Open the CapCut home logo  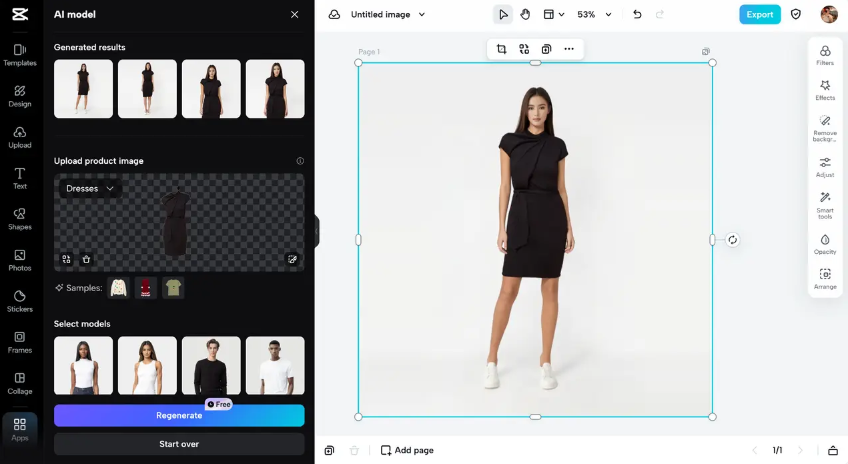(20, 14)
